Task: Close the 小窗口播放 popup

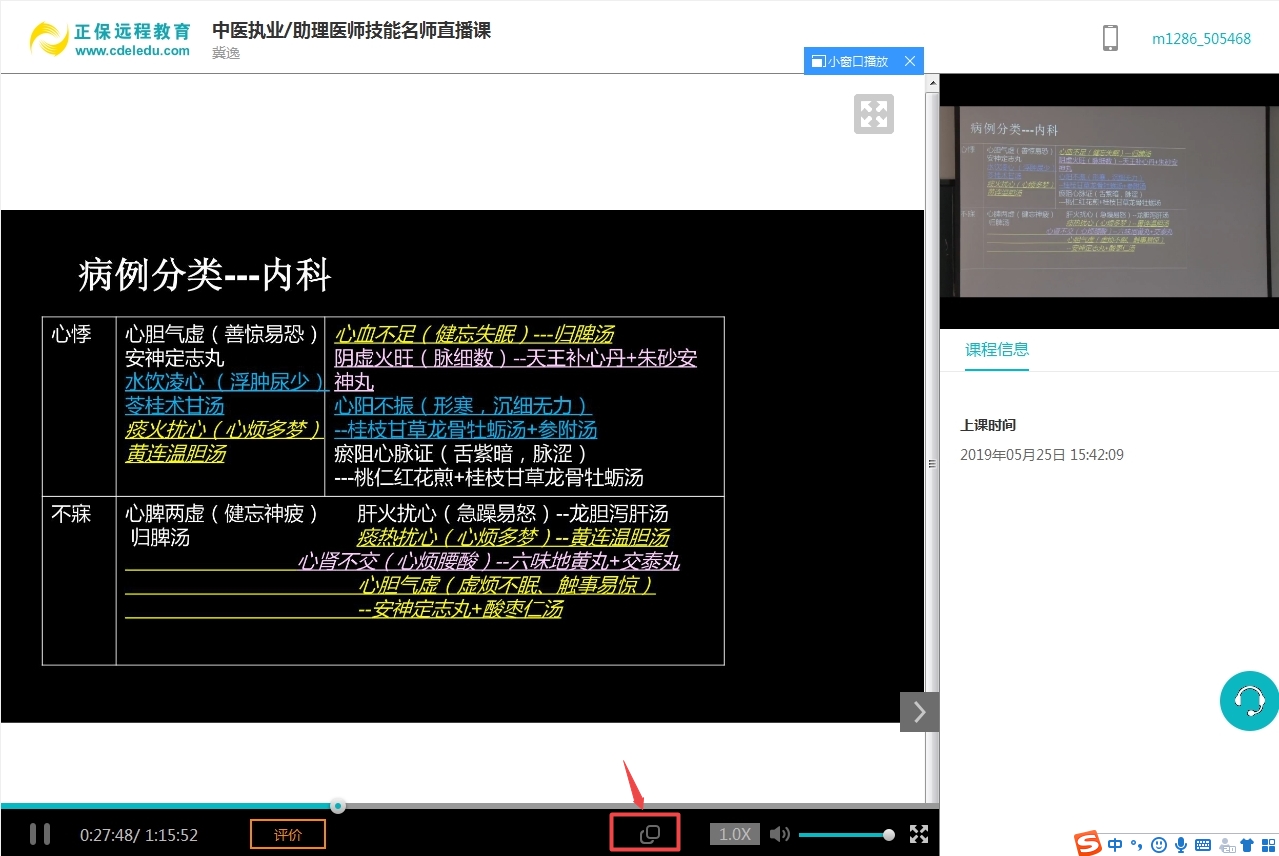Action: (x=909, y=61)
